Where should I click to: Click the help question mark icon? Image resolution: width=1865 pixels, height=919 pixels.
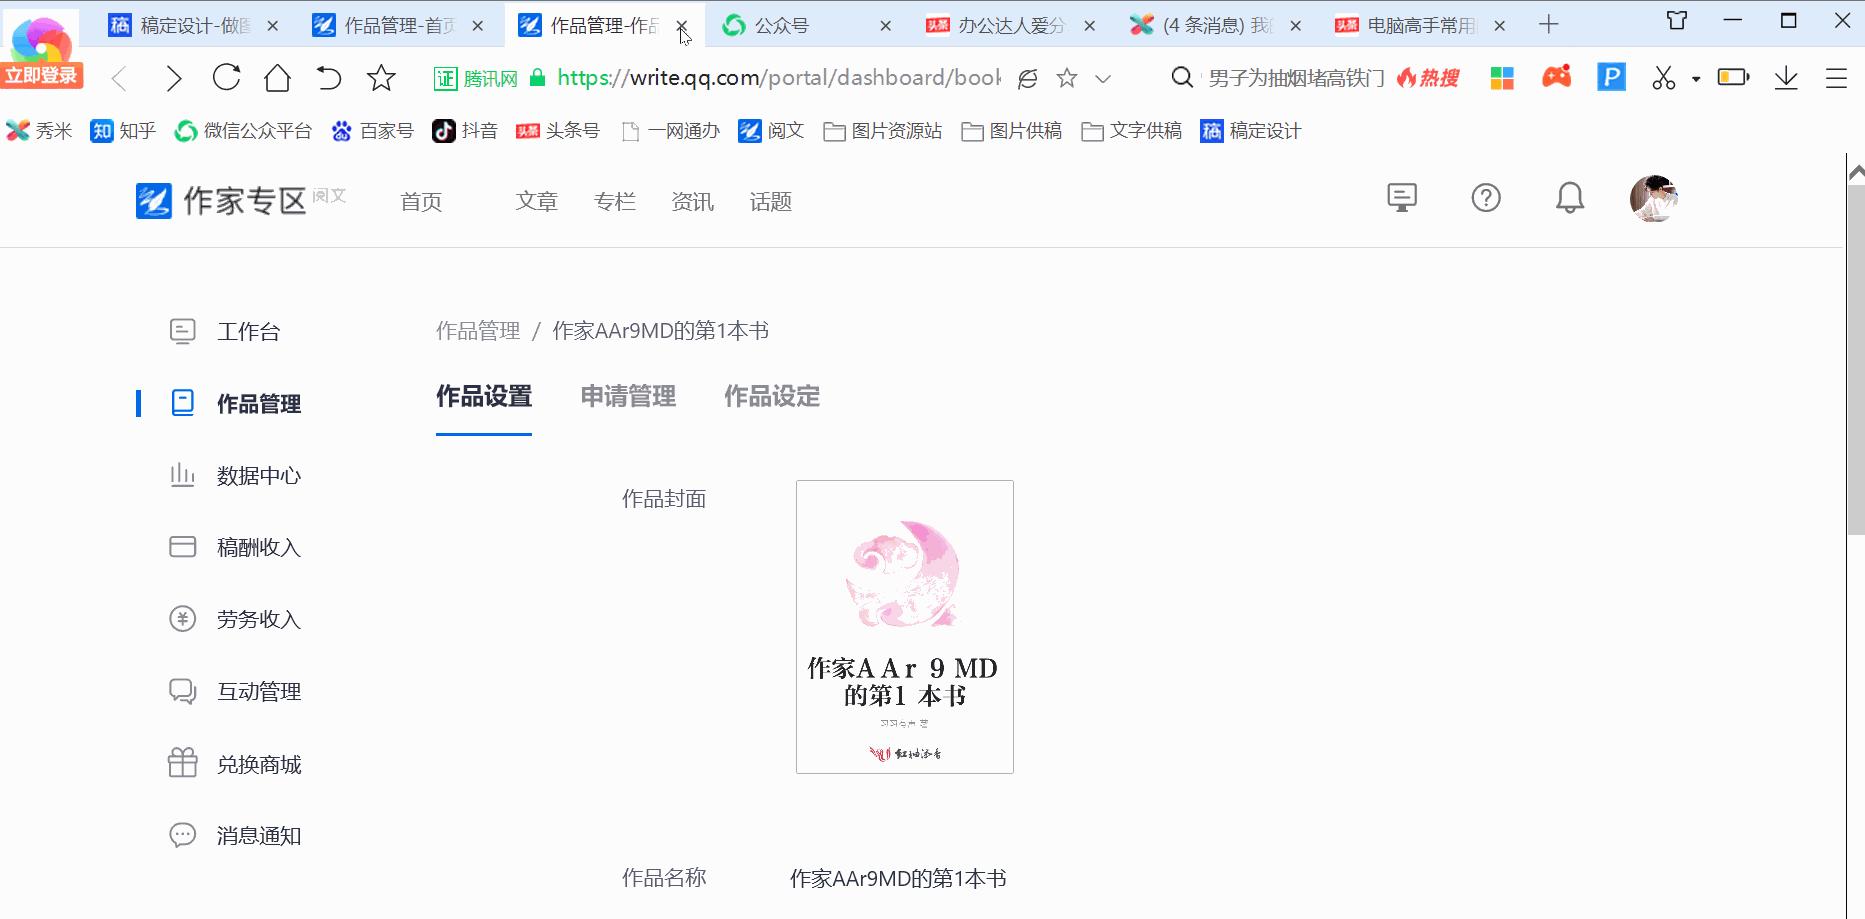(1486, 197)
